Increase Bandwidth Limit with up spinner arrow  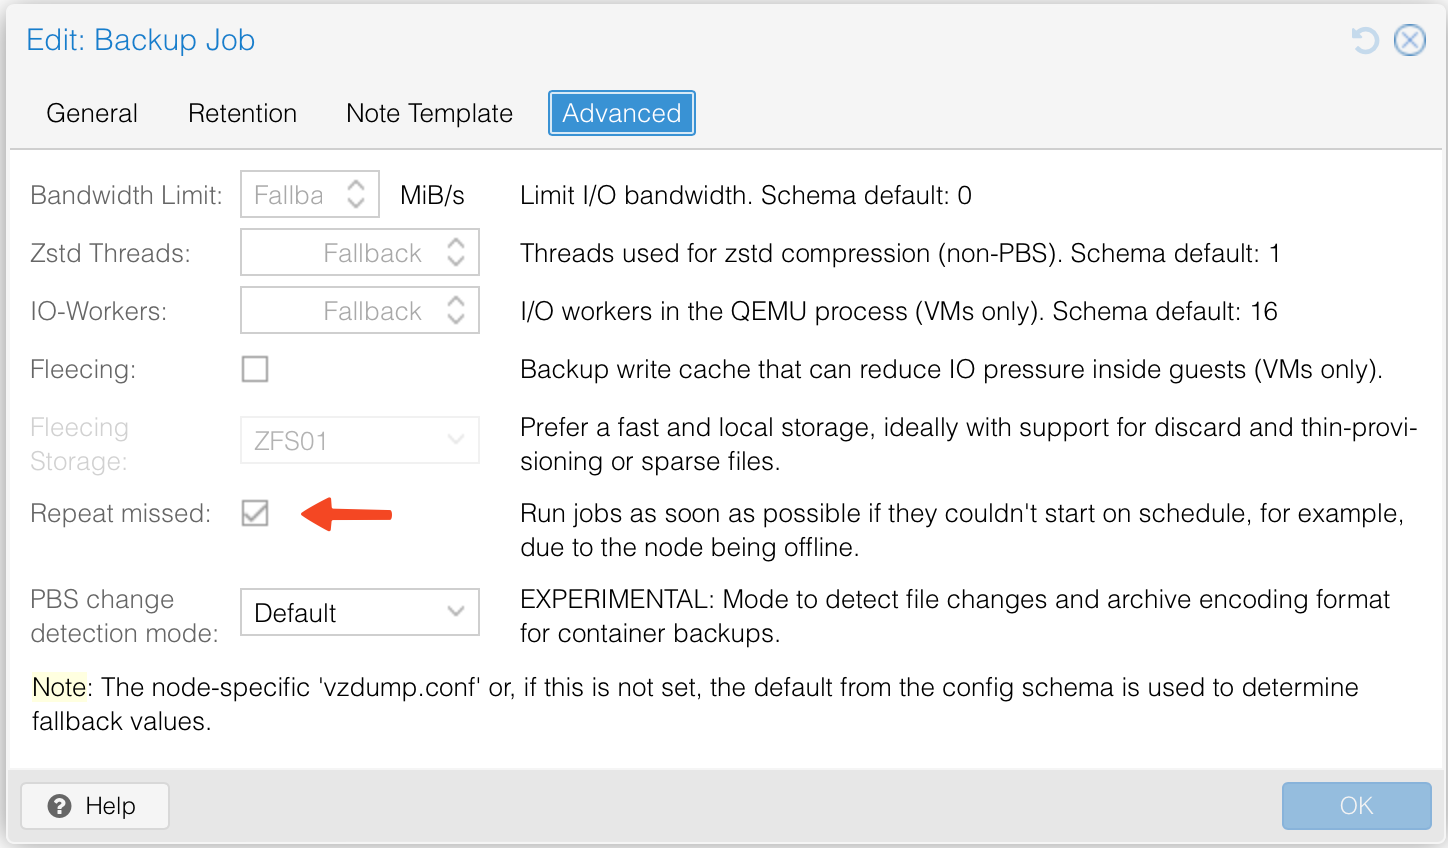356,185
